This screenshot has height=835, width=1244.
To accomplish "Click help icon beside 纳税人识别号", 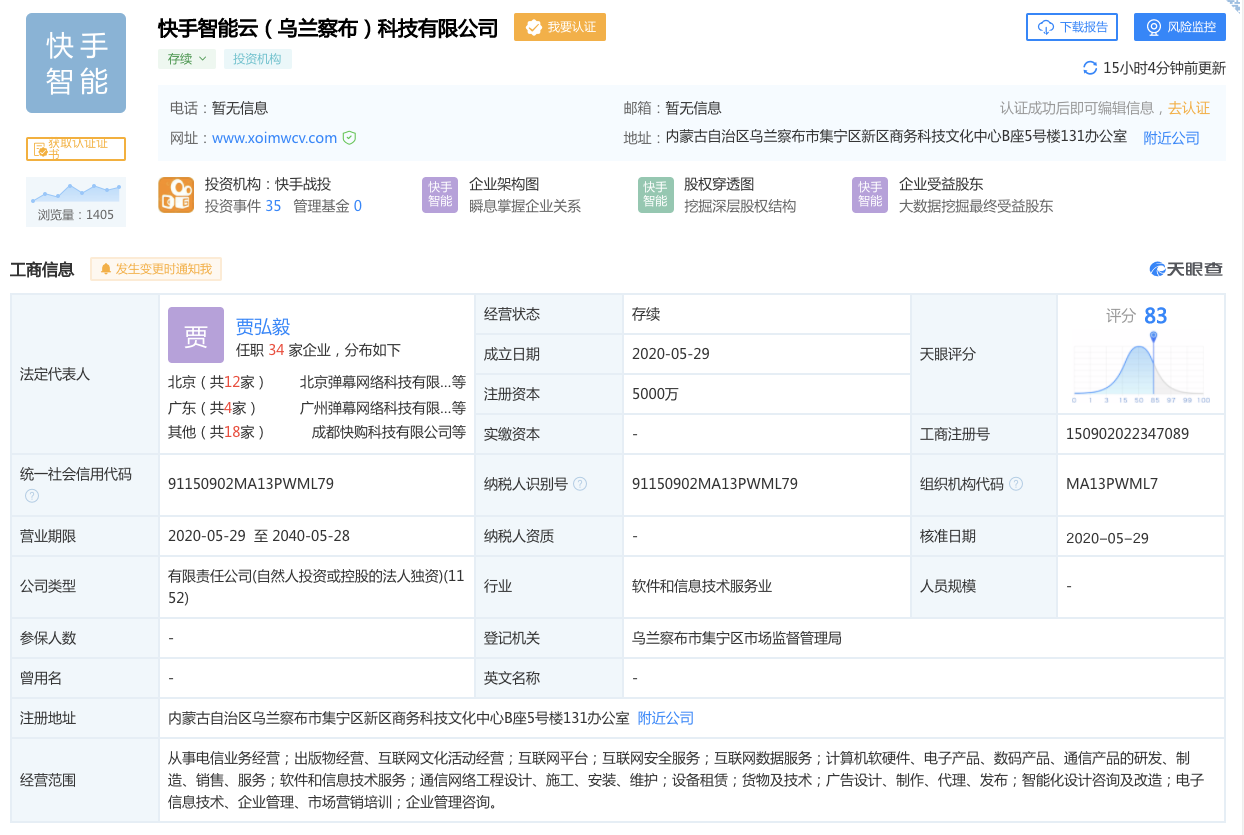I will click(580, 484).
